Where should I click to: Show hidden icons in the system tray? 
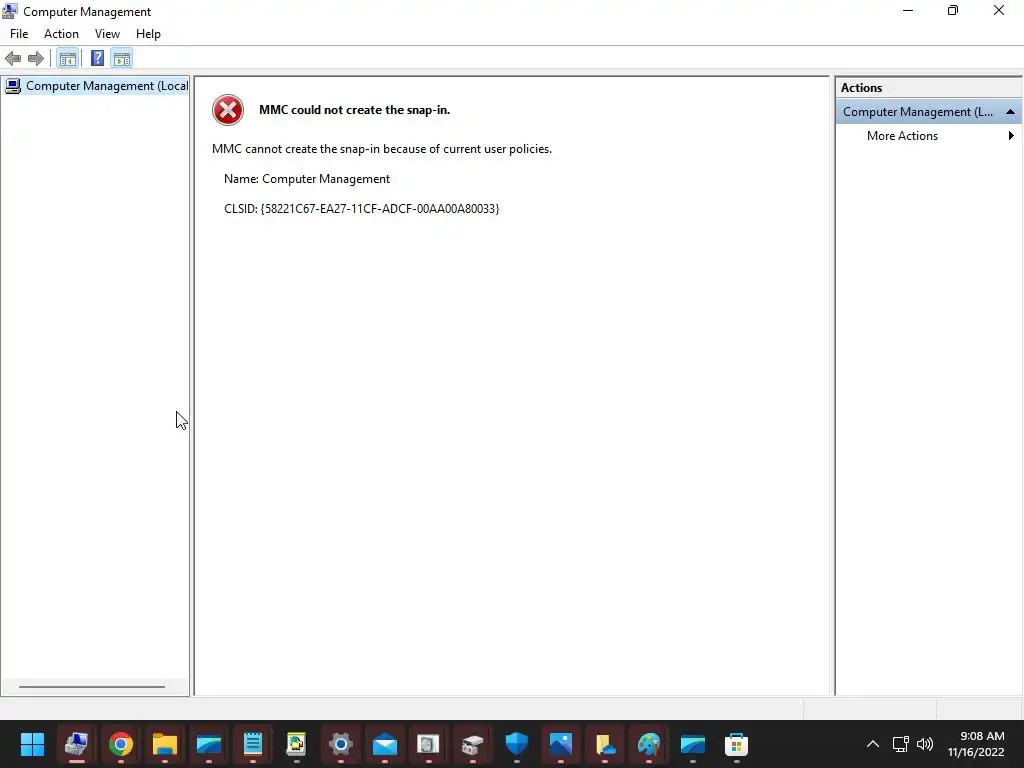tap(872, 744)
